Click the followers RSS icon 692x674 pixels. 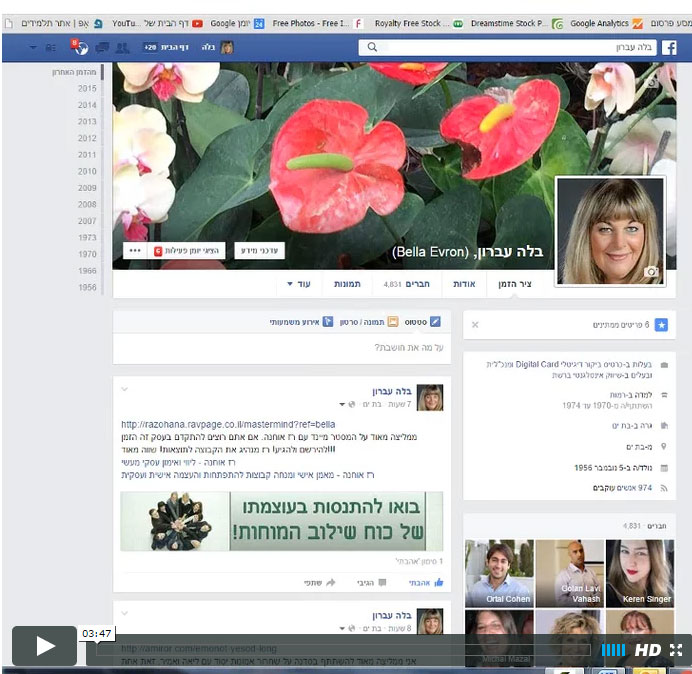[664, 488]
